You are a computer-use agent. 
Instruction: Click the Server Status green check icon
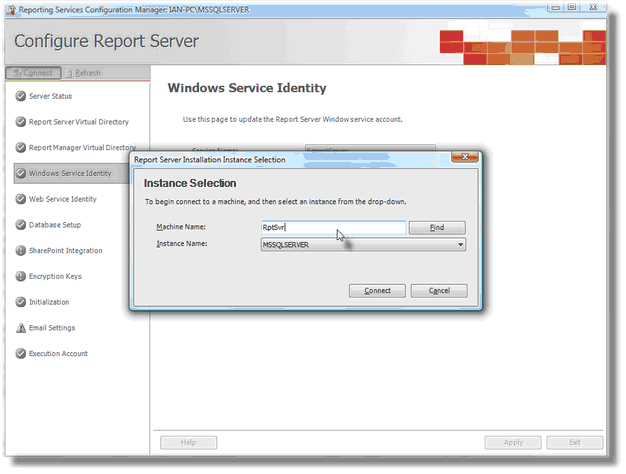tap(20, 96)
